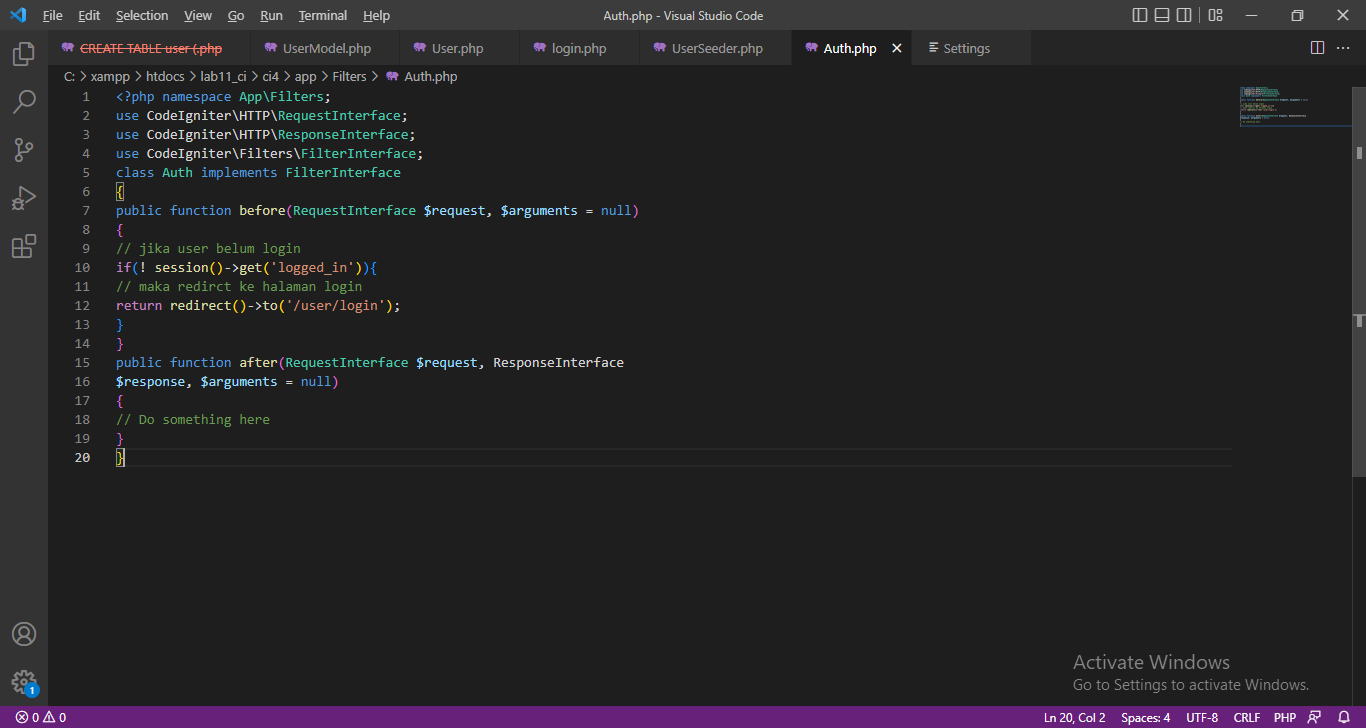This screenshot has width=1366, height=728.
Task: Click the errors and warnings status indicator
Action: pos(38,717)
